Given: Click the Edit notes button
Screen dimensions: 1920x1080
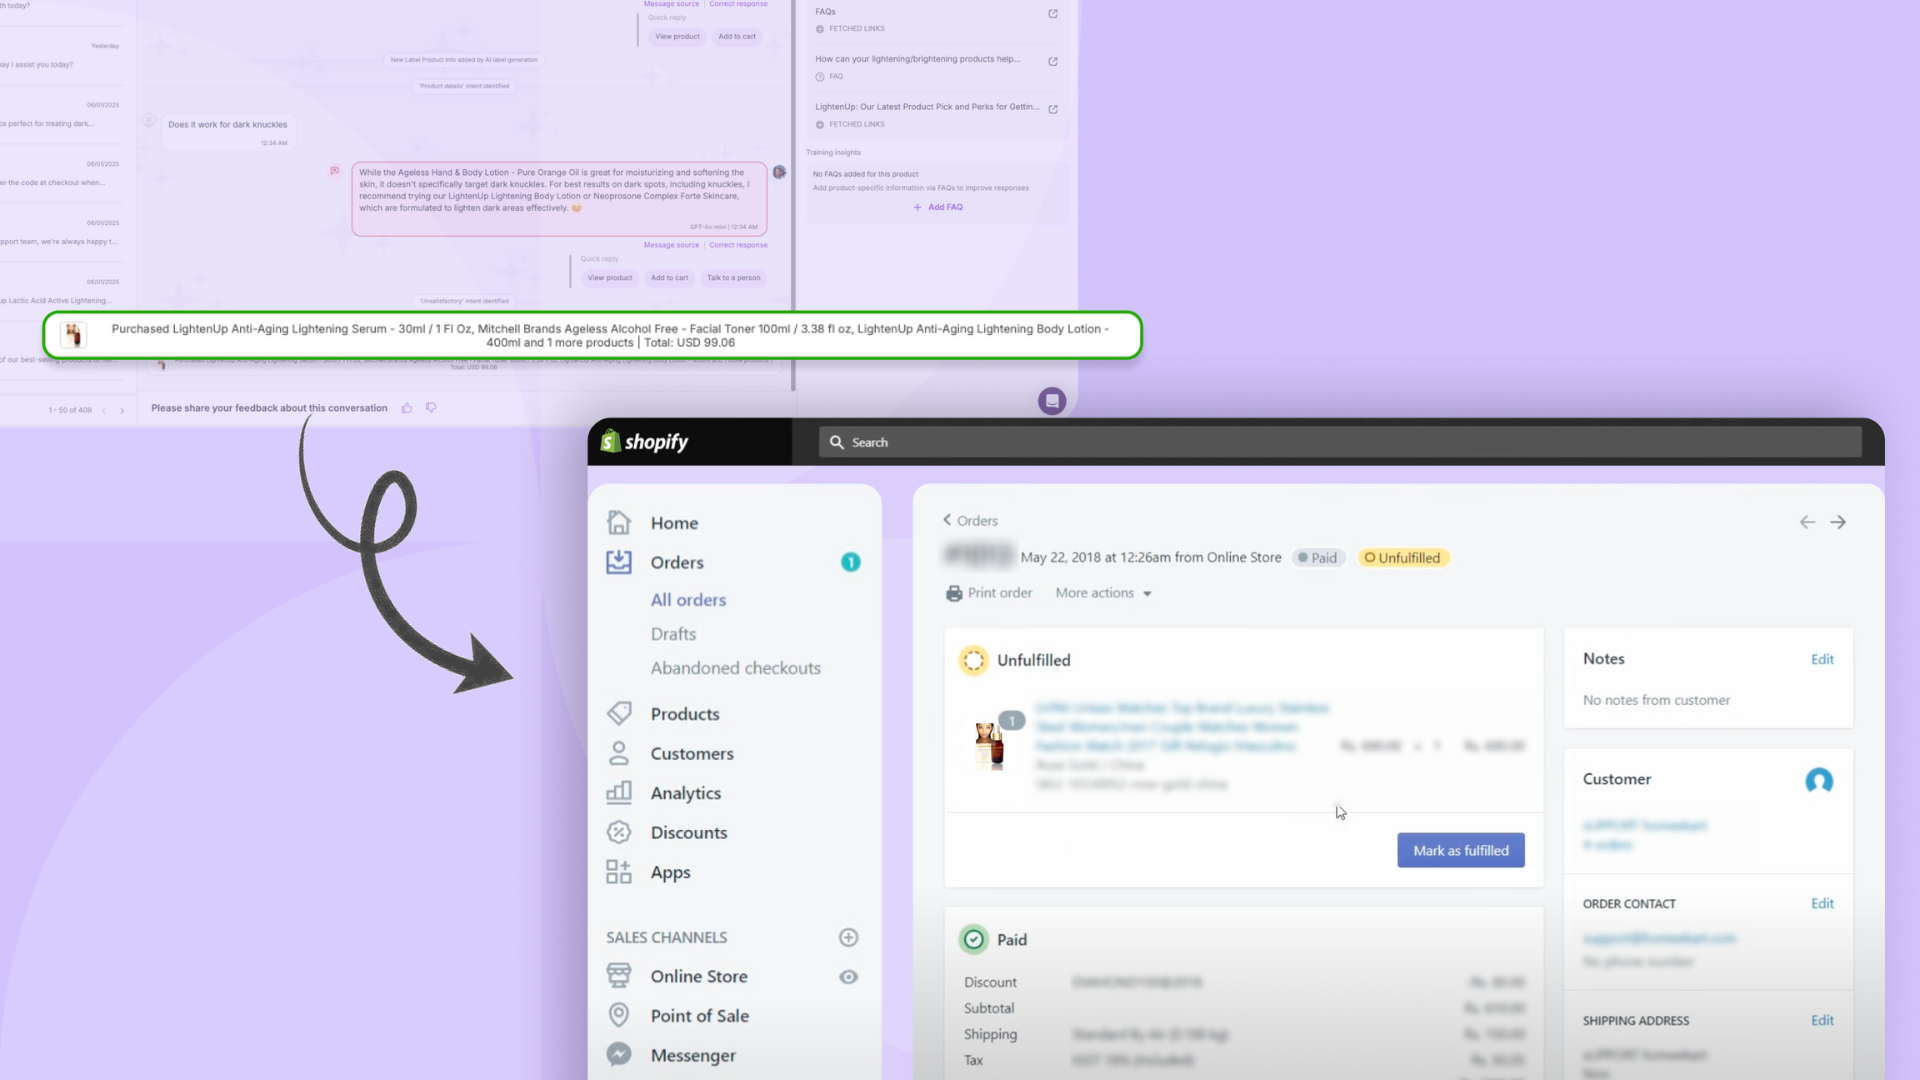Looking at the screenshot, I should pos(1822,658).
